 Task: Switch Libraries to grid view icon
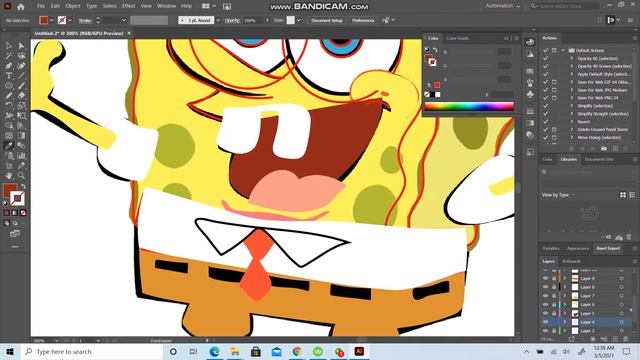(x=623, y=195)
